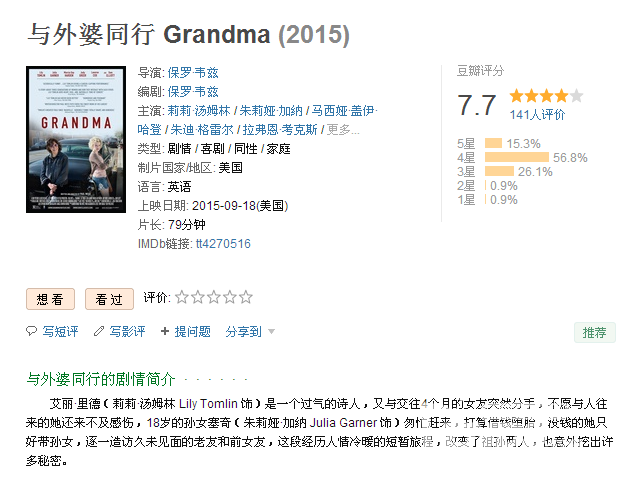631x488 pixels.
Task: Expand the 分享到 dropdown arrow
Action: point(271,332)
